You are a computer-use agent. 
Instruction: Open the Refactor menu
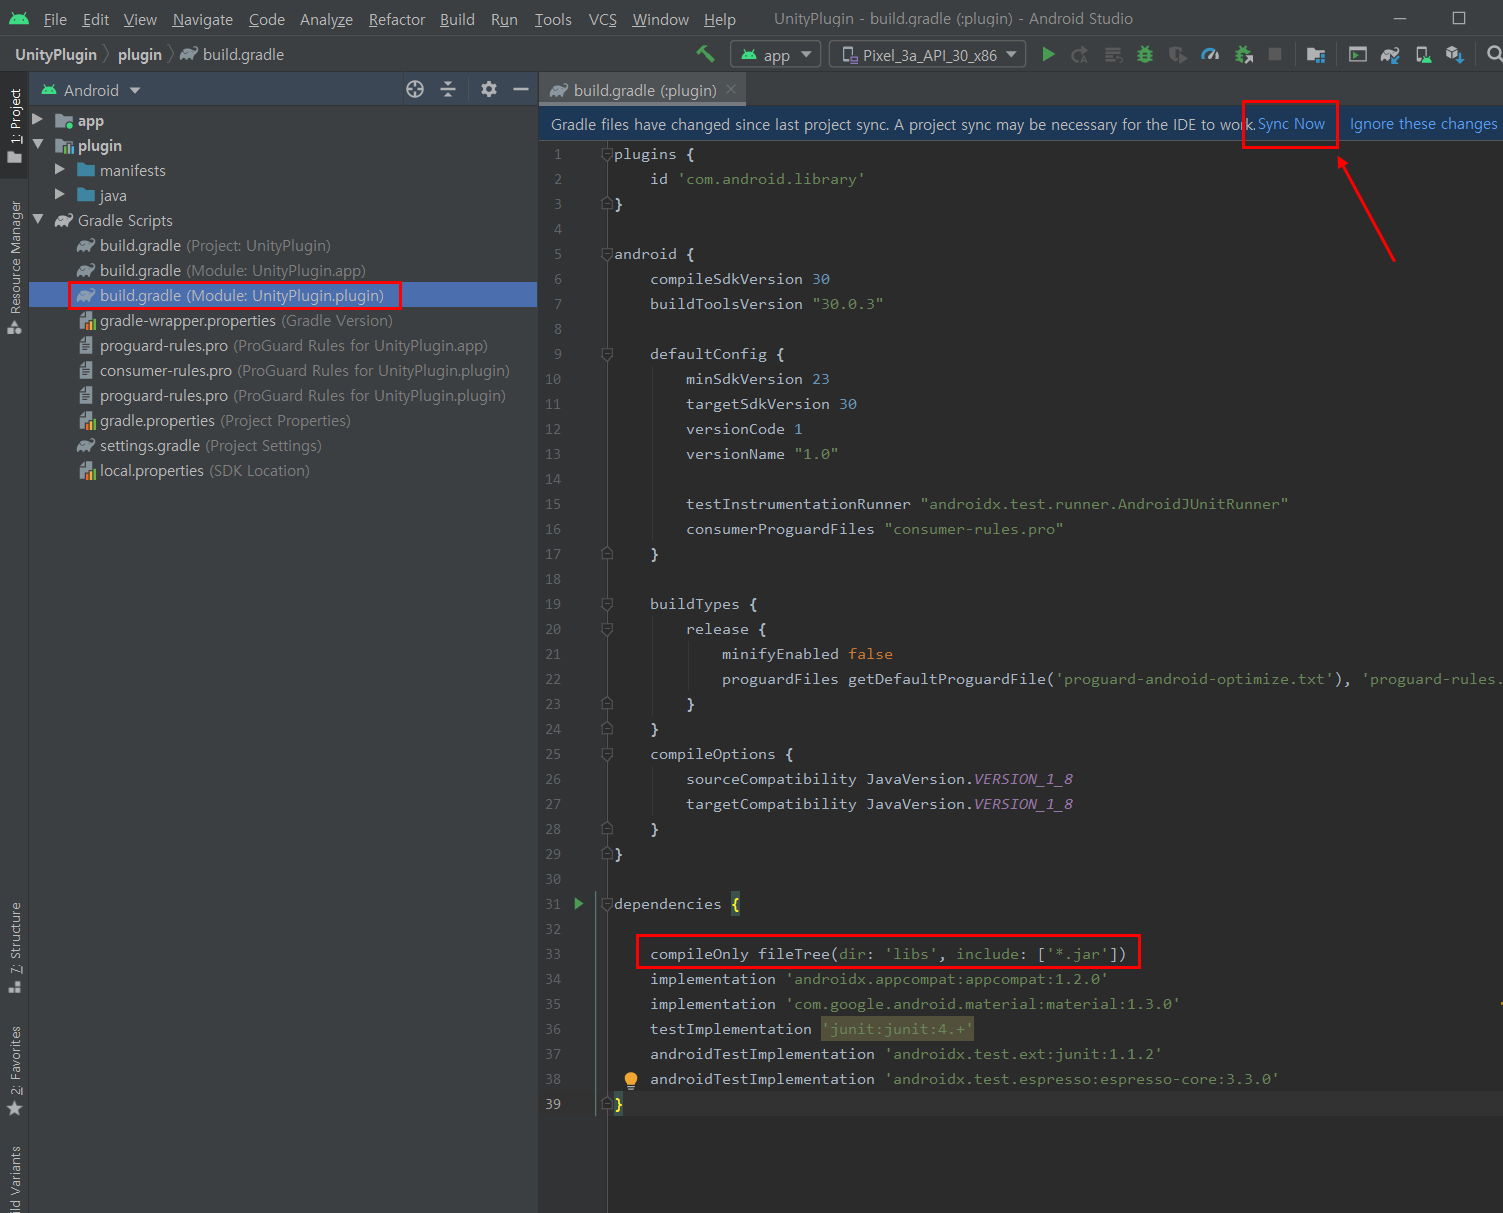(x=397, y=19)
